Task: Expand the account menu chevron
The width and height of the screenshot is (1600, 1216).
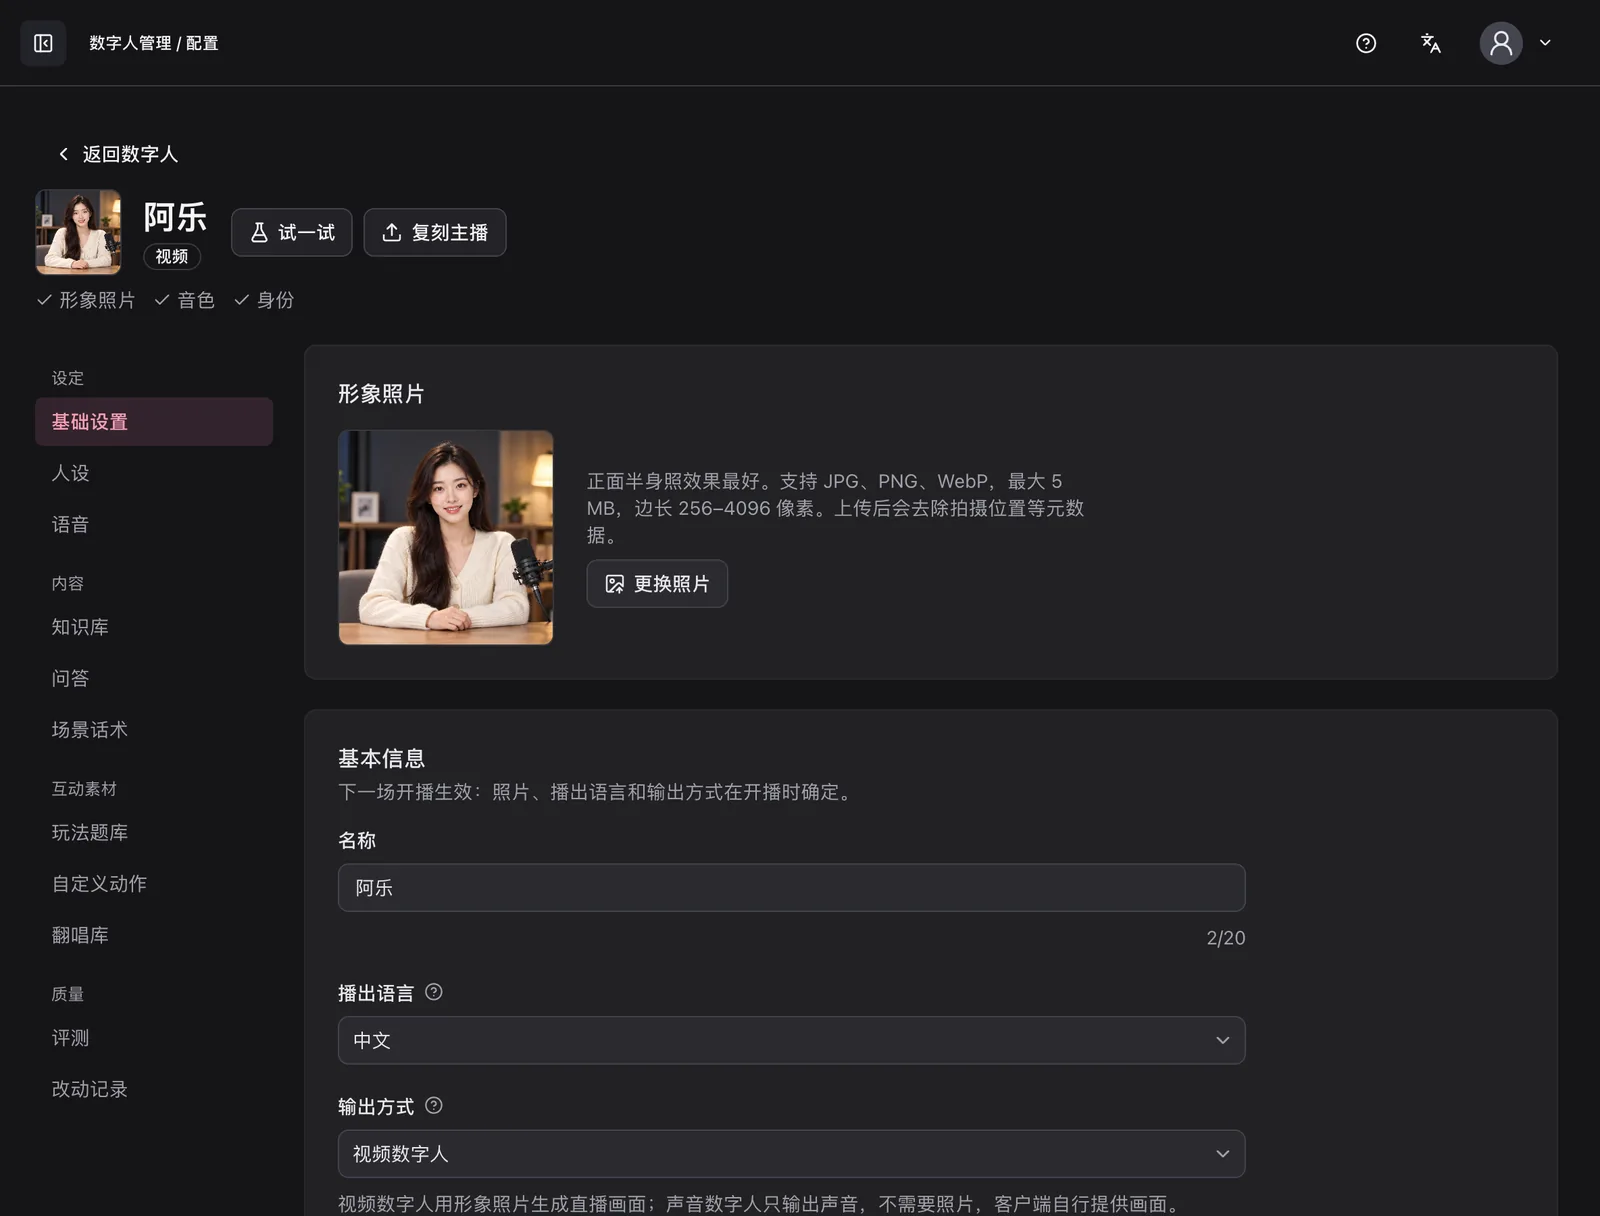Action: 1545,43
